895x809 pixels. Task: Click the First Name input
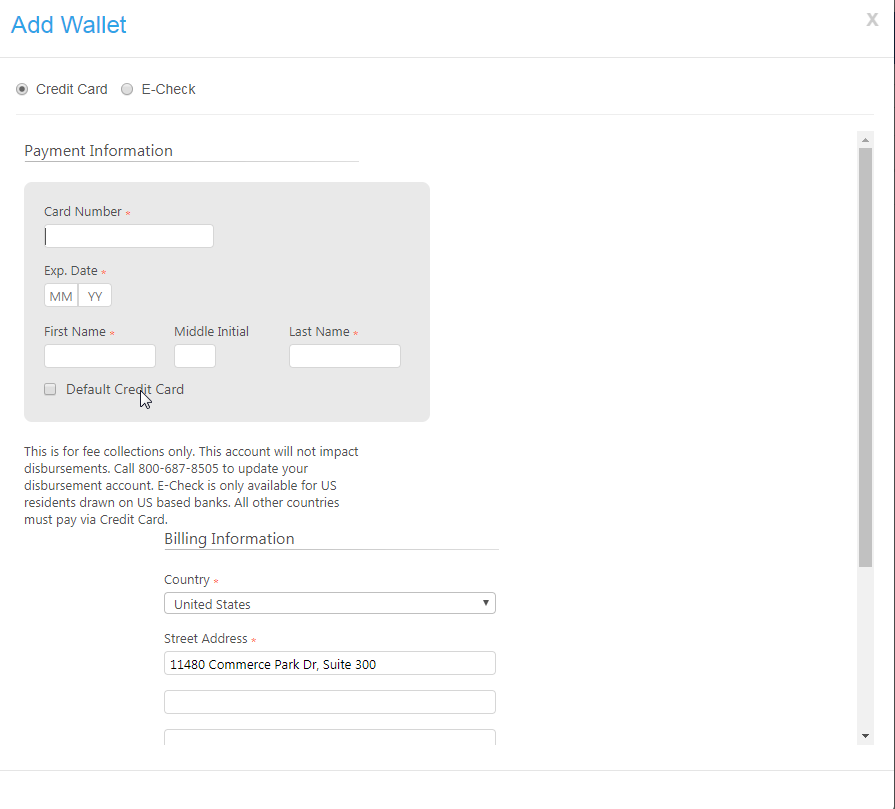point(100,356)
